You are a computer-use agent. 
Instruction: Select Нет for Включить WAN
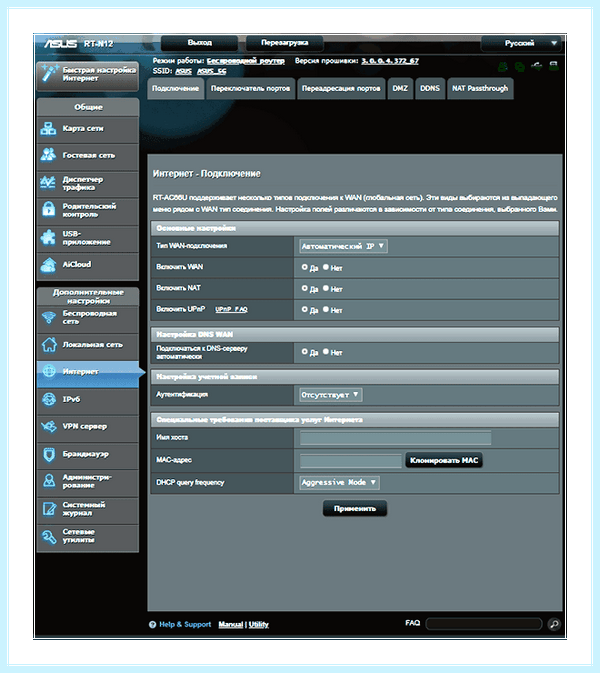click(326, 267)
